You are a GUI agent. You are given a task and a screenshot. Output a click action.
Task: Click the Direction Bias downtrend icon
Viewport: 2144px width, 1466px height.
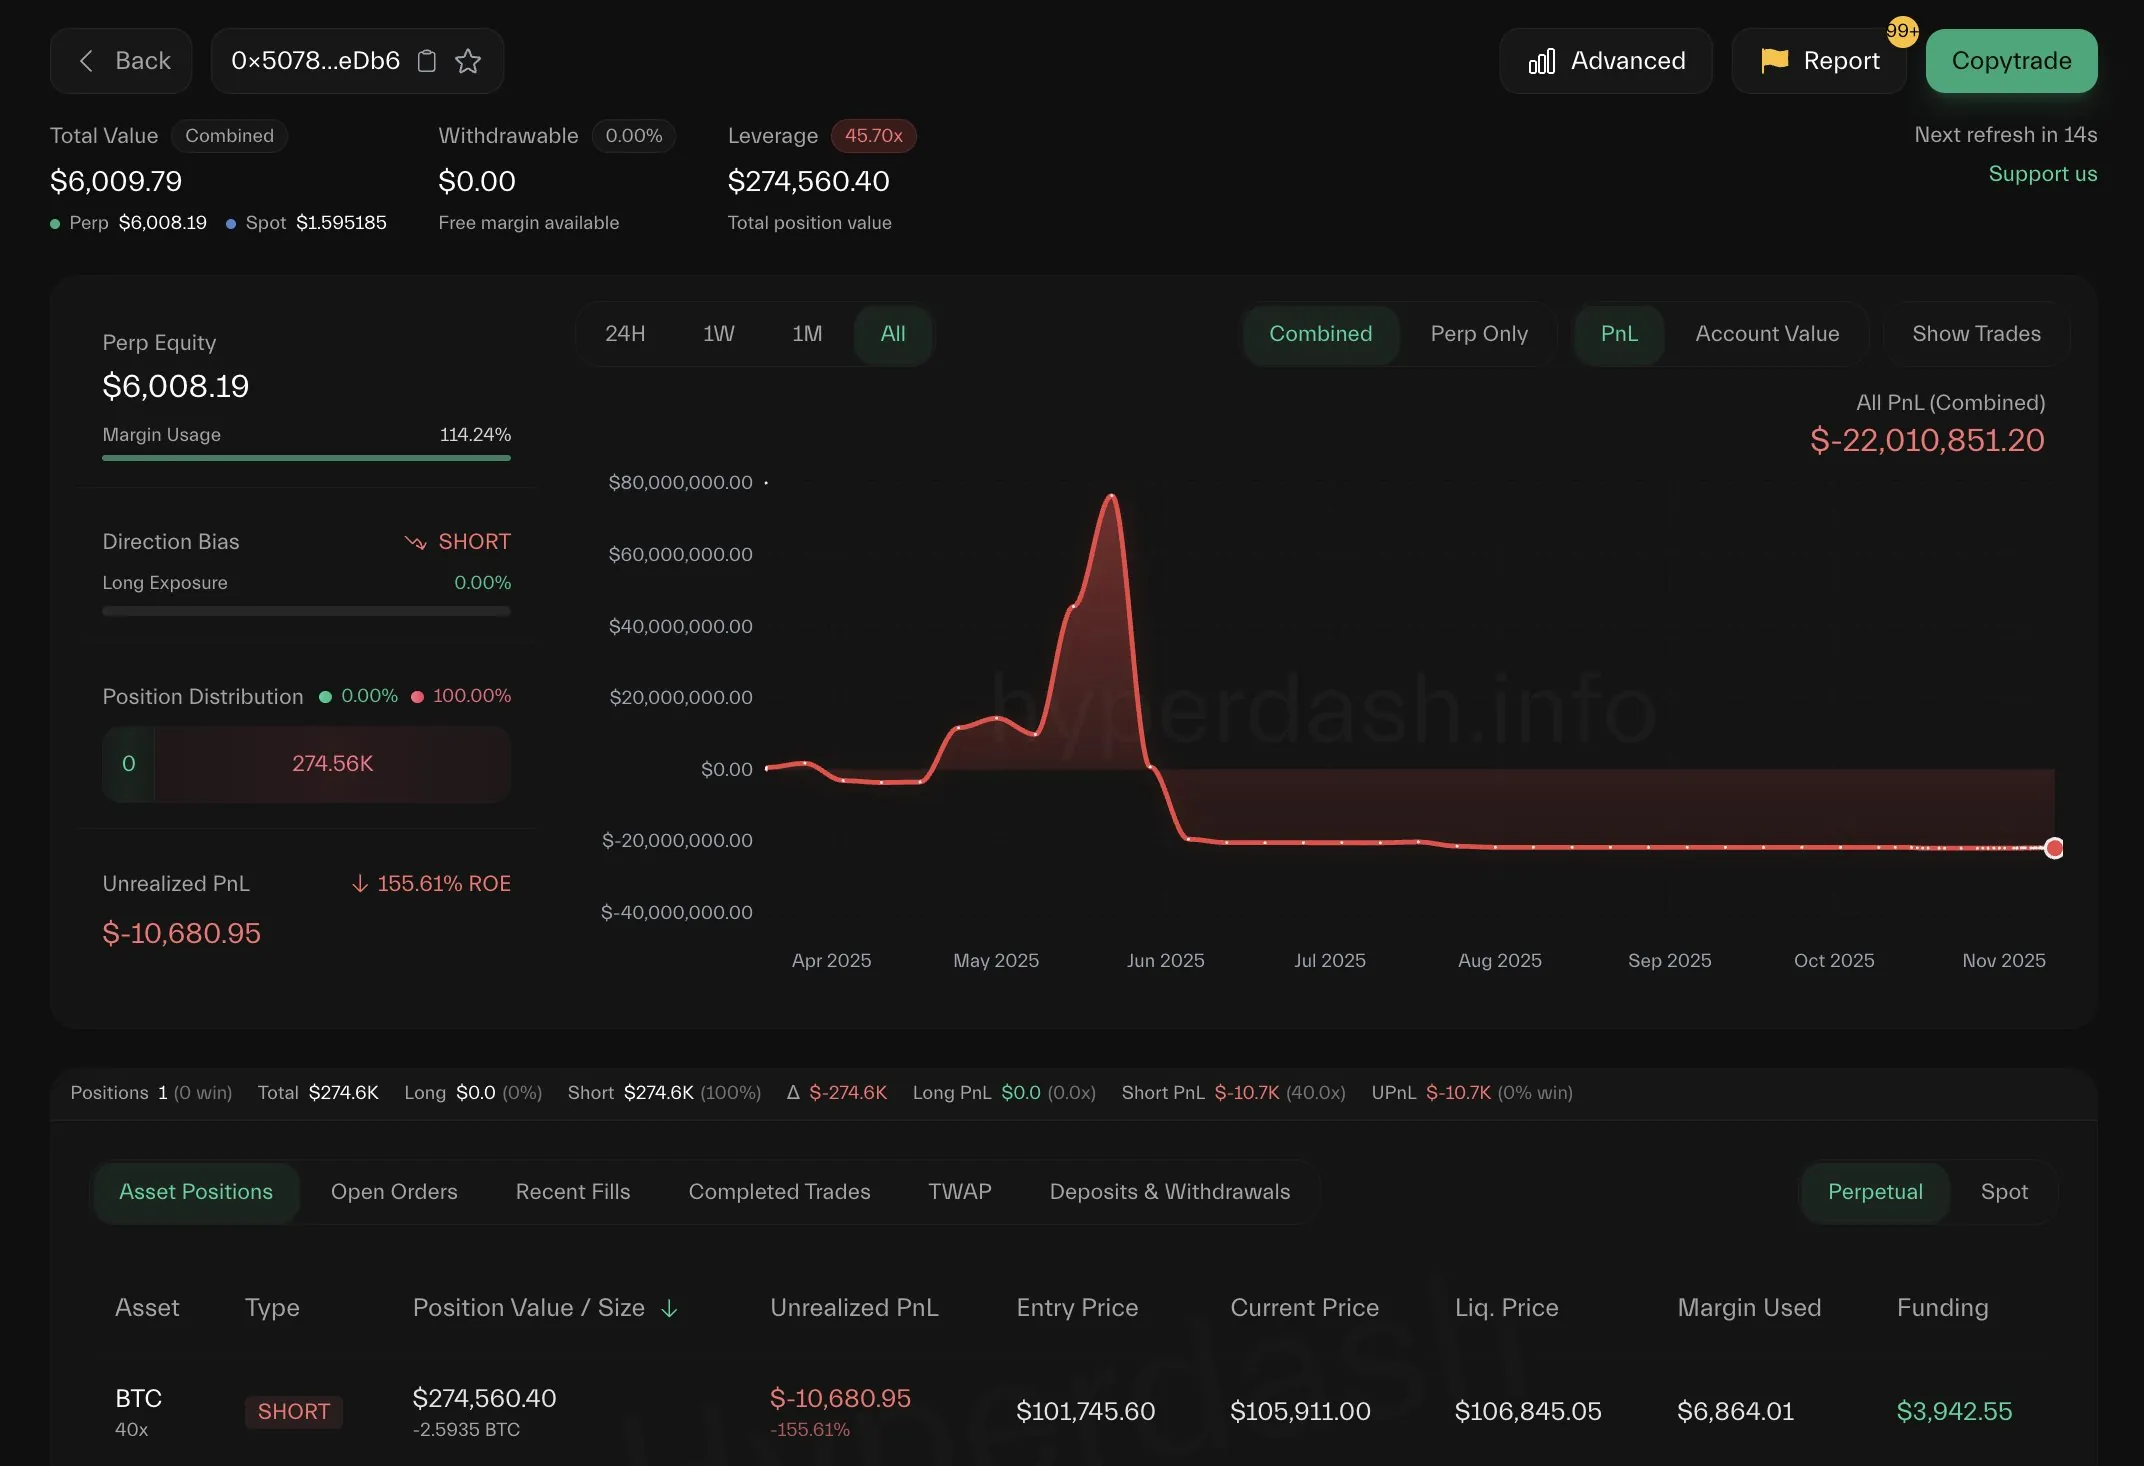[415, 542]
